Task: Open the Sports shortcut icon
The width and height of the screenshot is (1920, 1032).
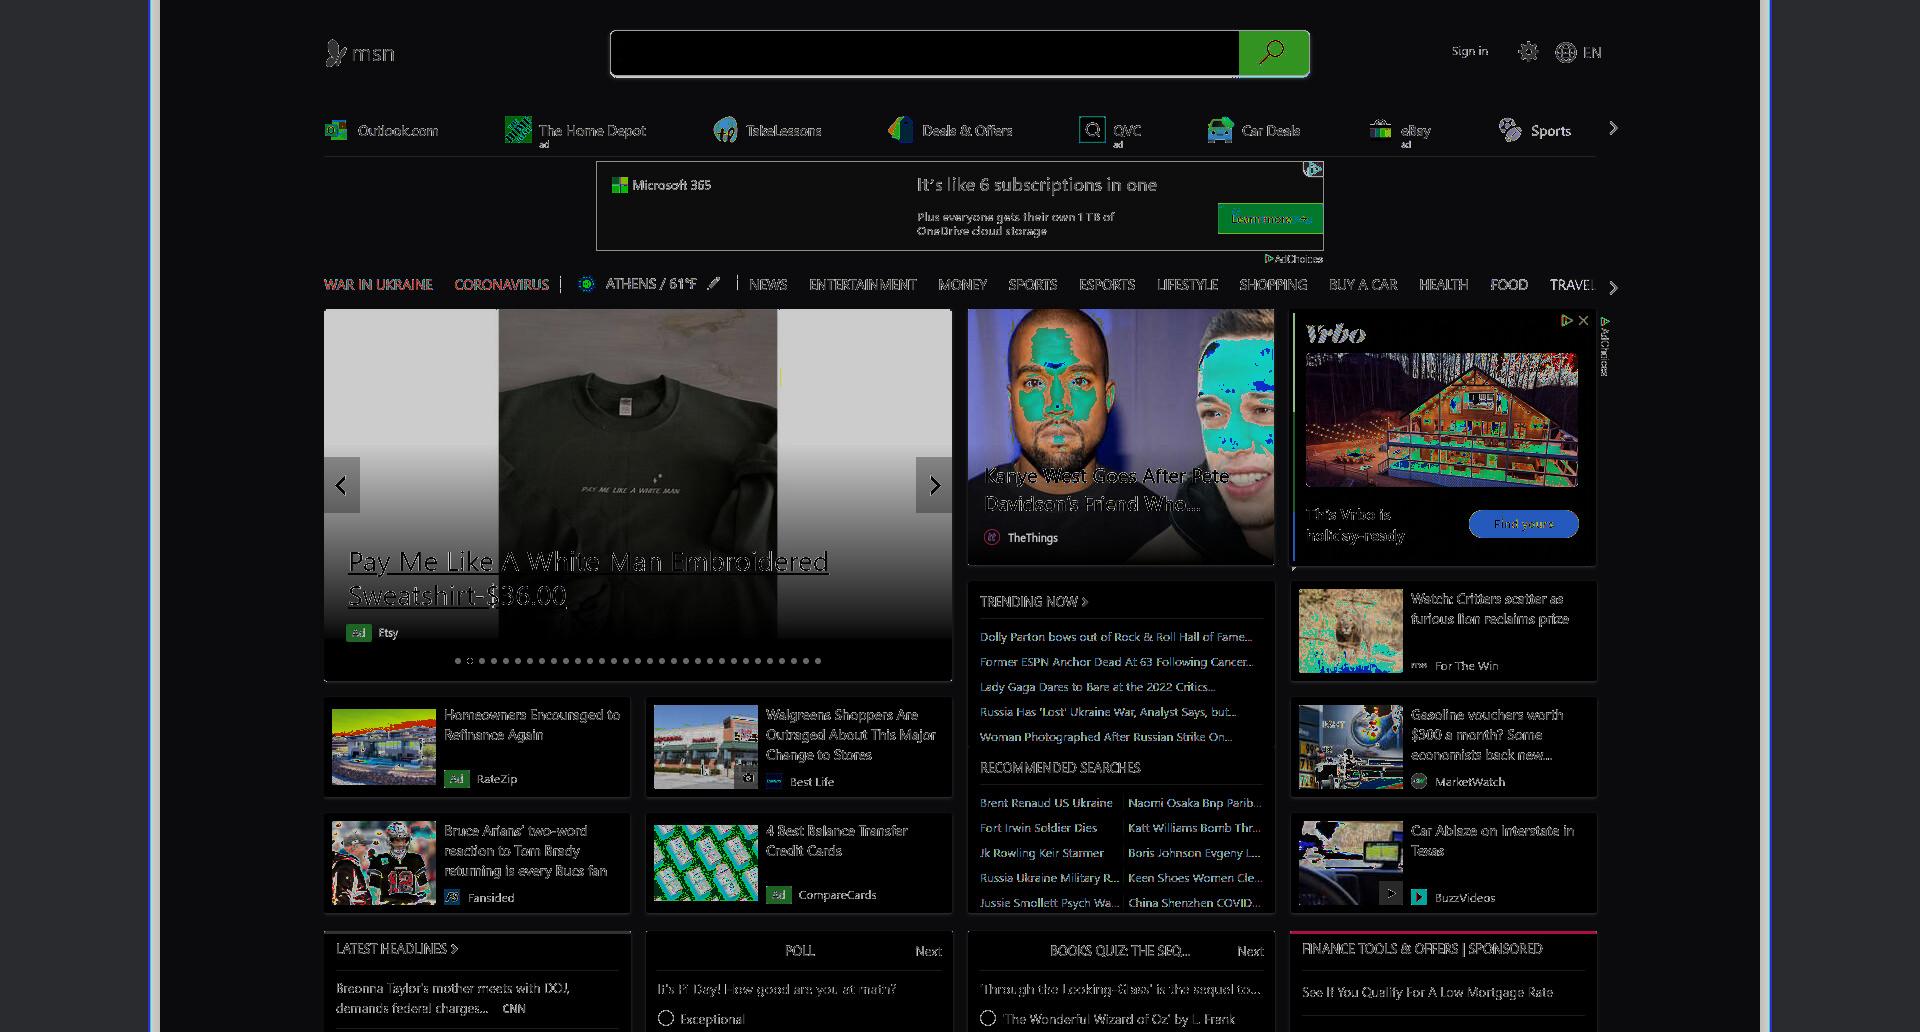Action: [x=1510, y=130]
